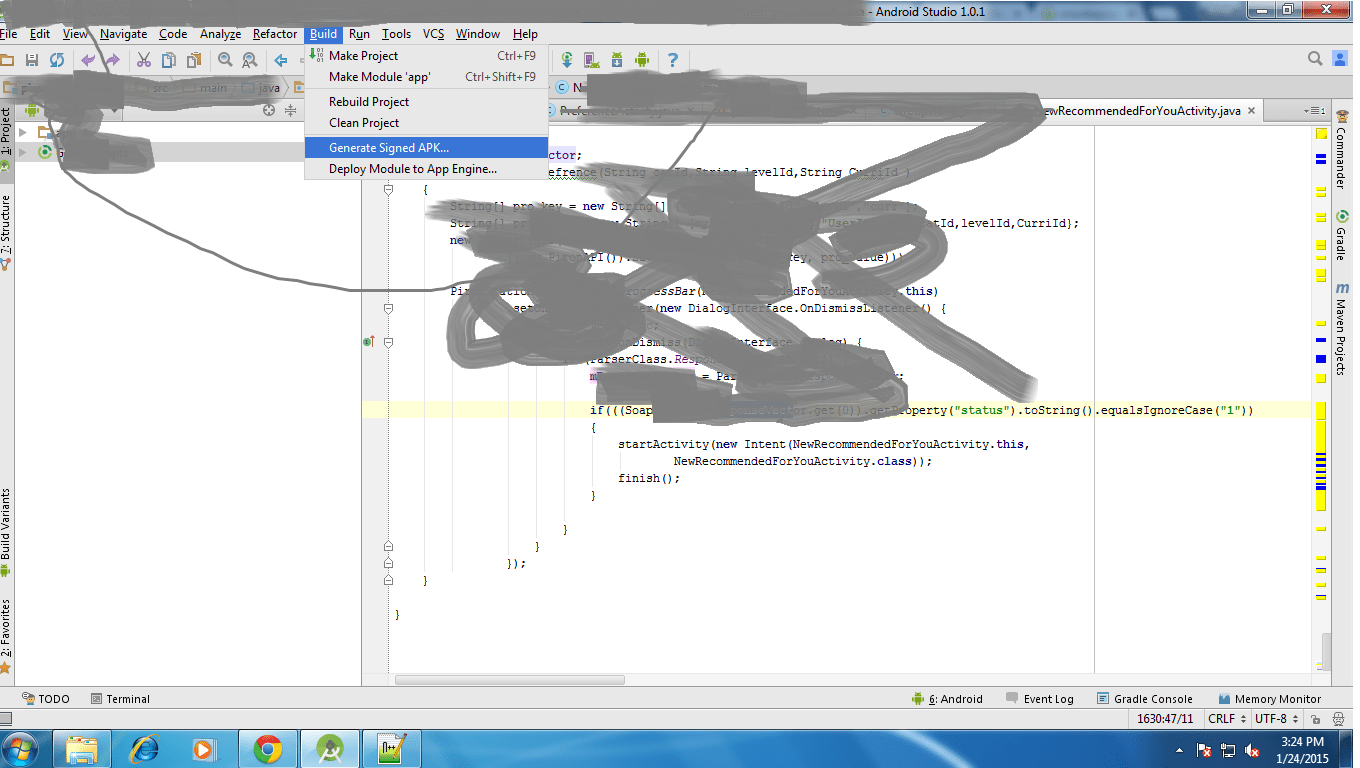Navigate Back with the blue arrow icon
Image resolution: width=1360 pixels, height=768 pixels.
(281, 60)
